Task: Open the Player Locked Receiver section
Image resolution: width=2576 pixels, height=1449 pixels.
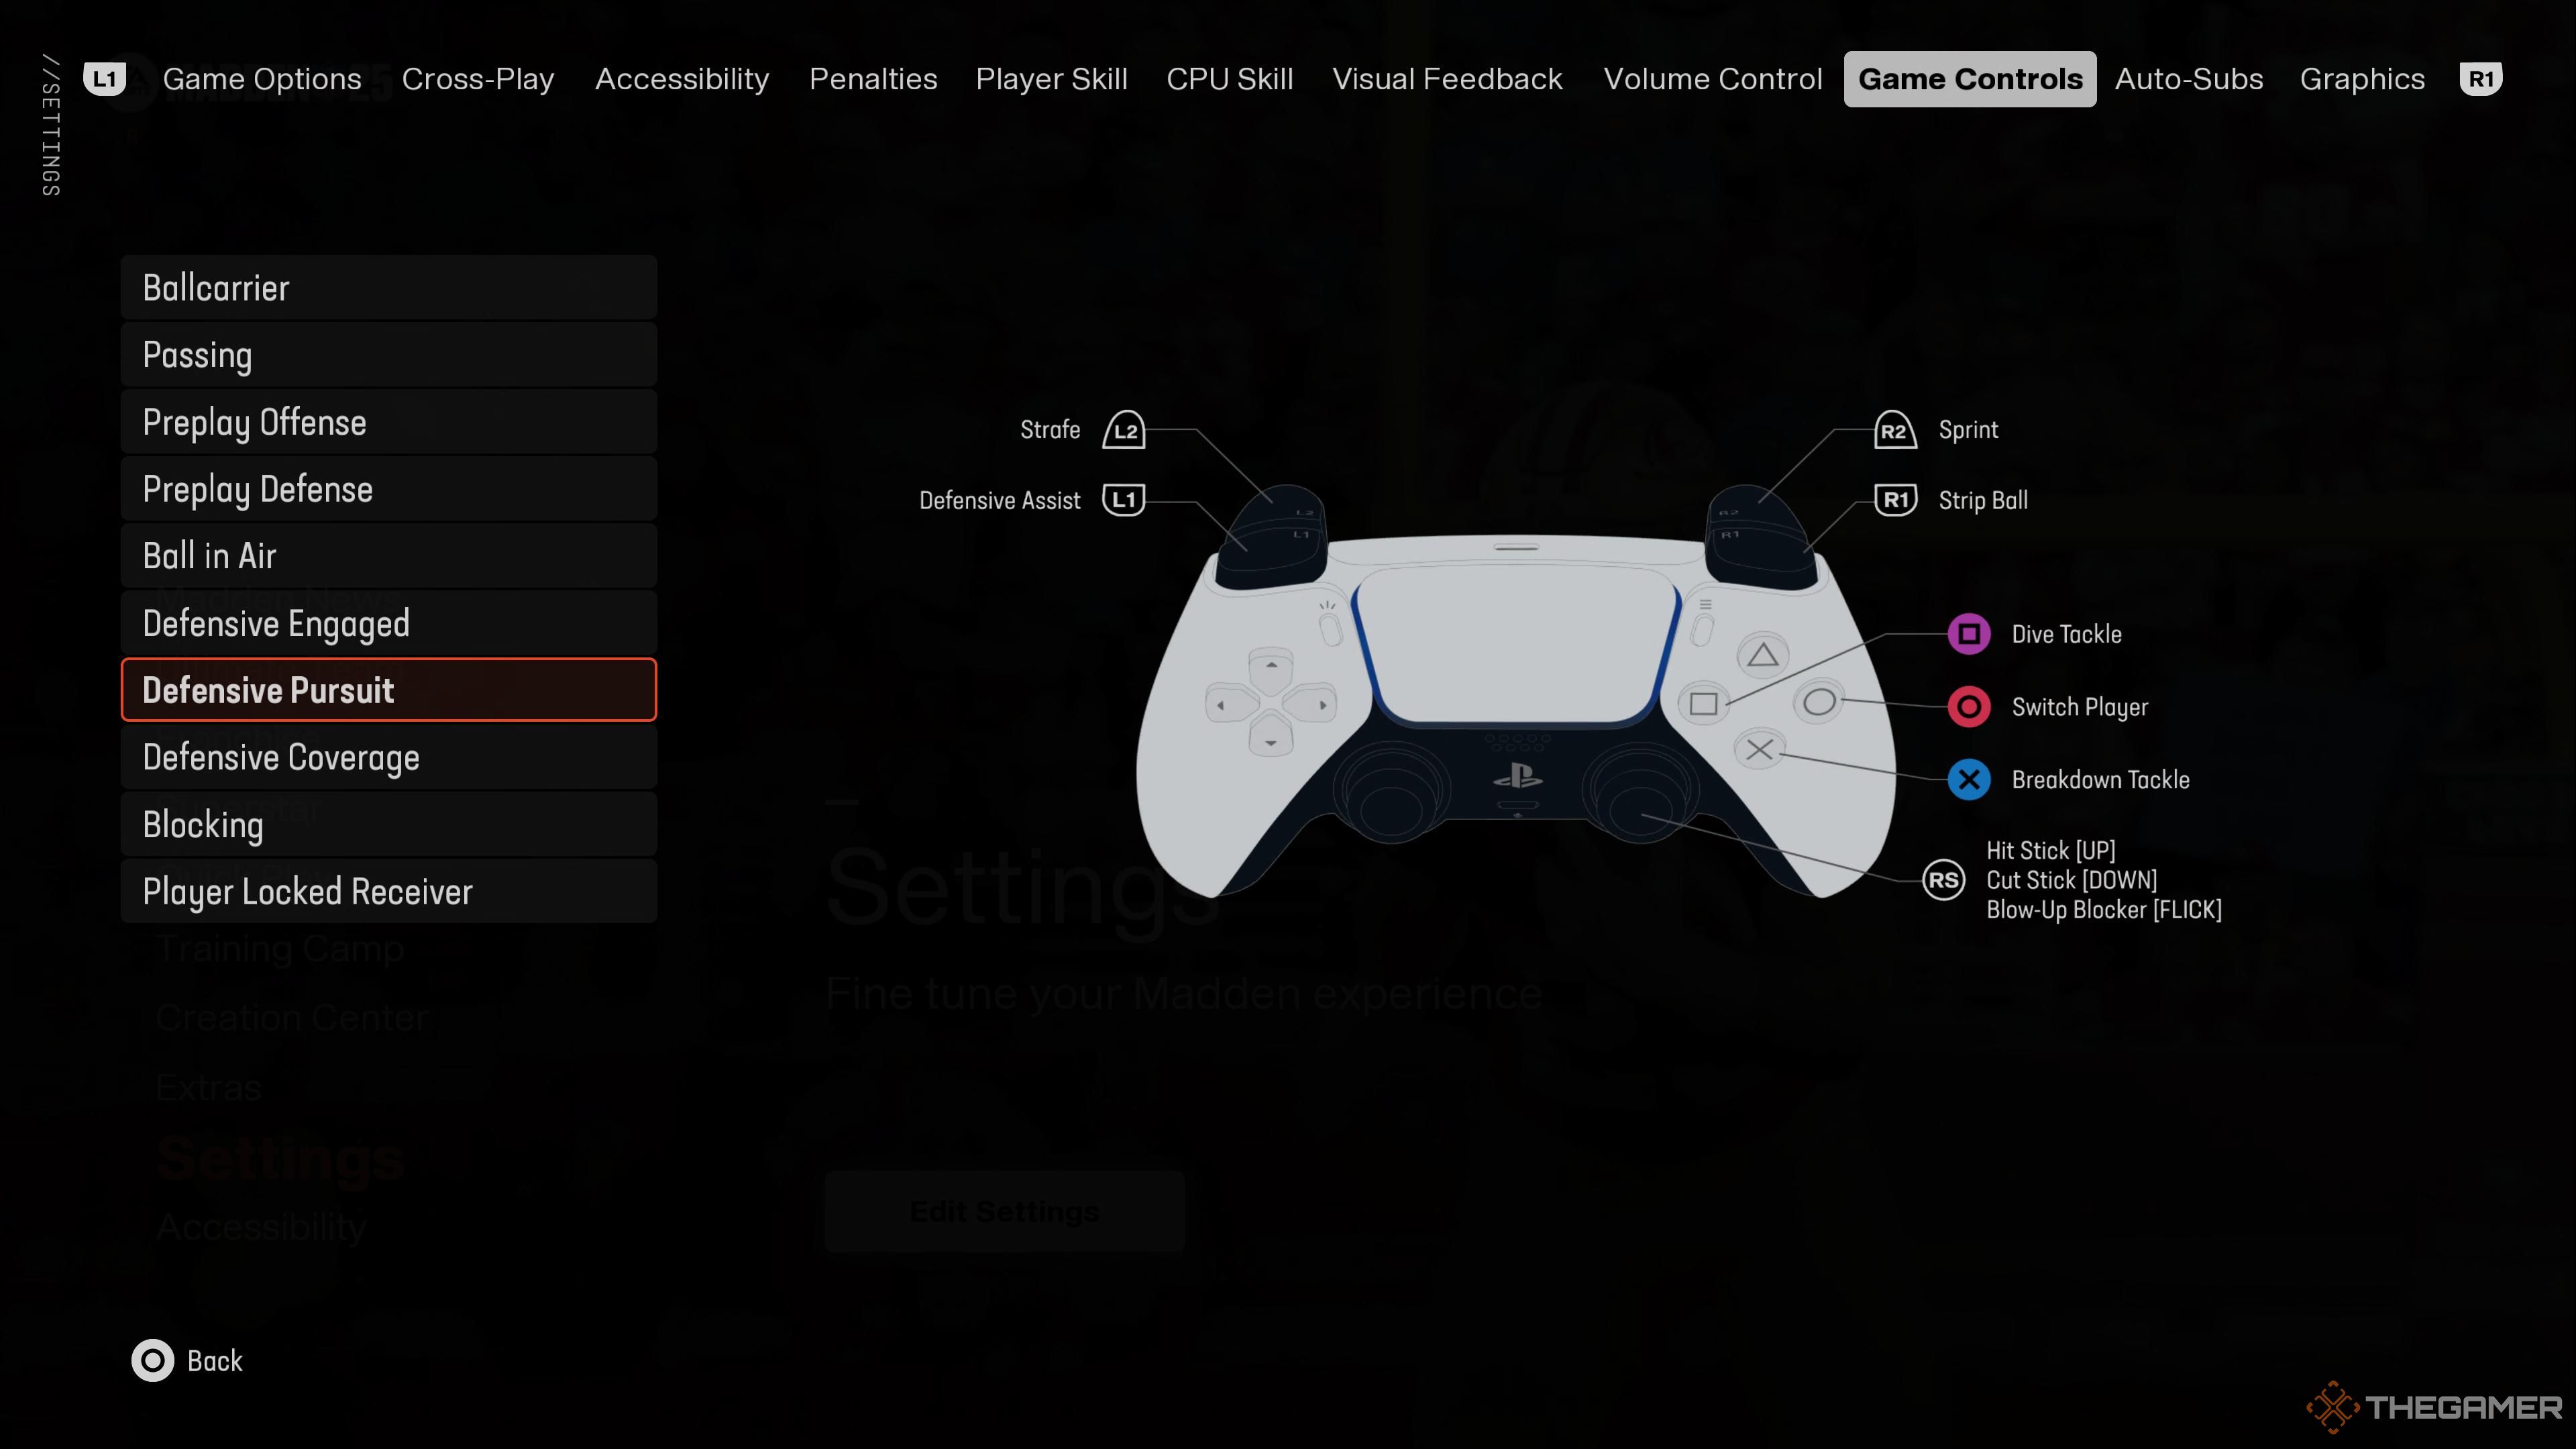Action: point(306,892)
